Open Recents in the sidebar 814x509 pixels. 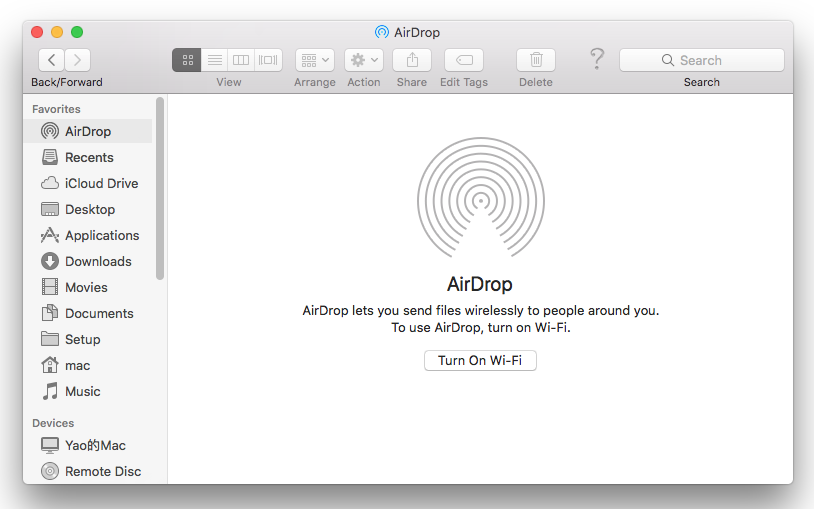coord(88,157)
